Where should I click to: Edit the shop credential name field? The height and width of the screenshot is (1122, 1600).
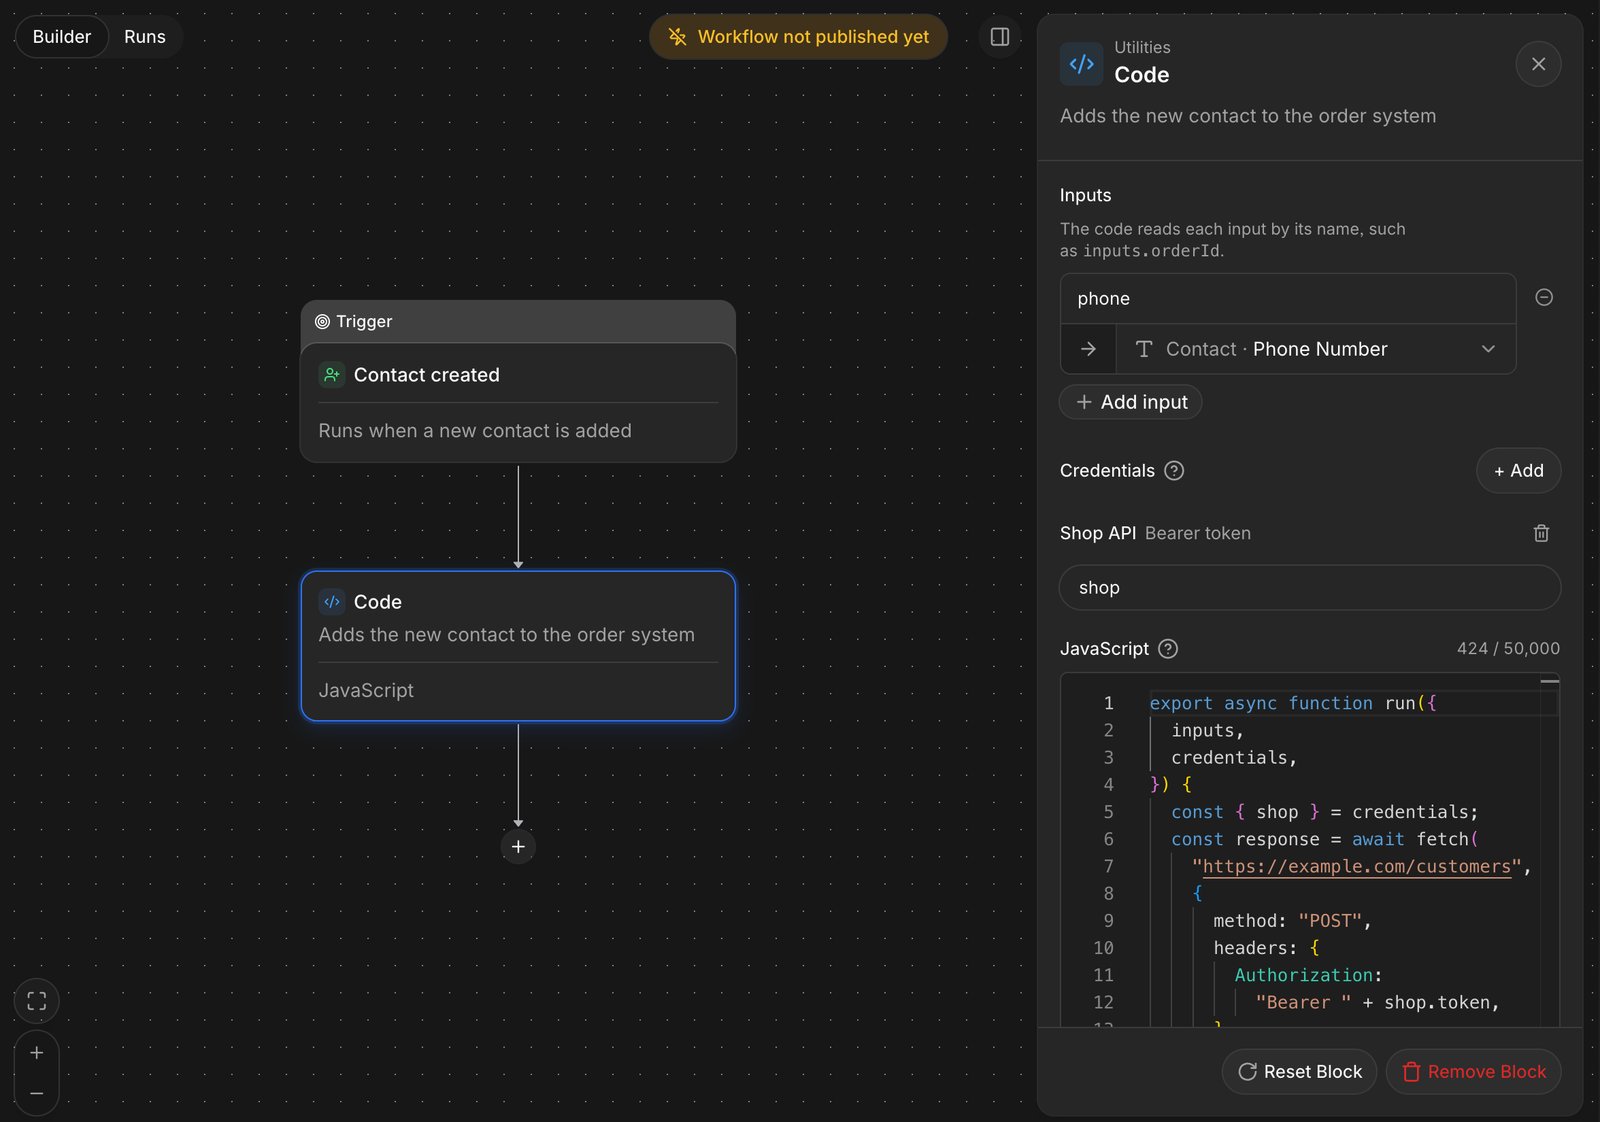1310,588
